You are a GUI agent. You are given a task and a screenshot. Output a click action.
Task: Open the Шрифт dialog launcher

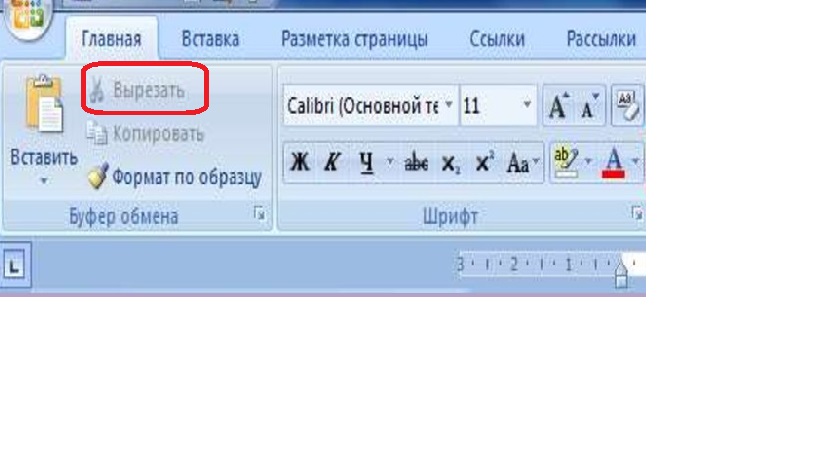(x=635, y=213)
